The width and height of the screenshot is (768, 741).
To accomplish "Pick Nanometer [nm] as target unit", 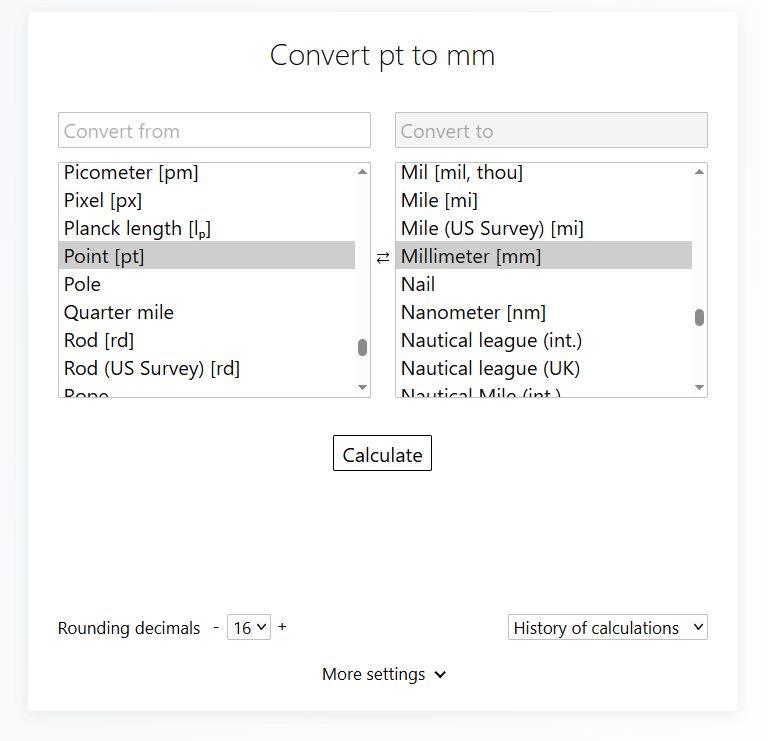I will 473,313.
